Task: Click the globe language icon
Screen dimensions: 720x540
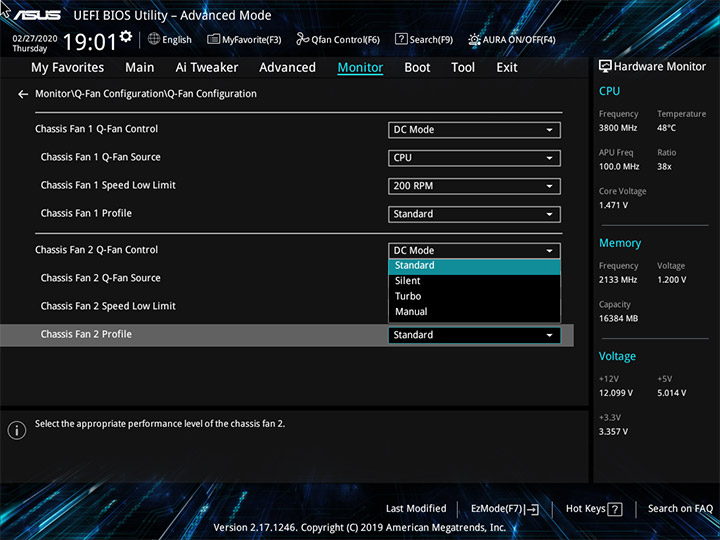Action: (154, 39)
